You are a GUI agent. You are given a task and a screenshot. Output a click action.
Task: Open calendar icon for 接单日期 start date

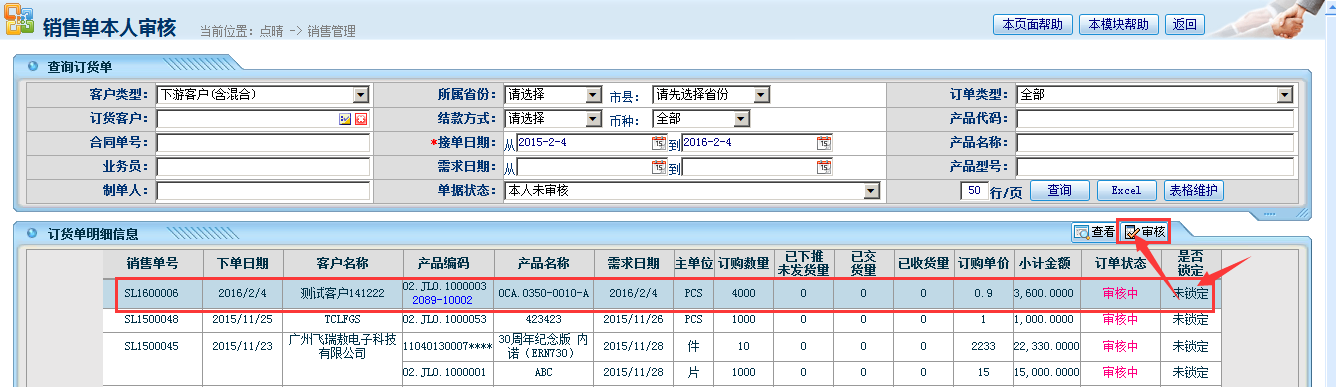click(658, 143)
